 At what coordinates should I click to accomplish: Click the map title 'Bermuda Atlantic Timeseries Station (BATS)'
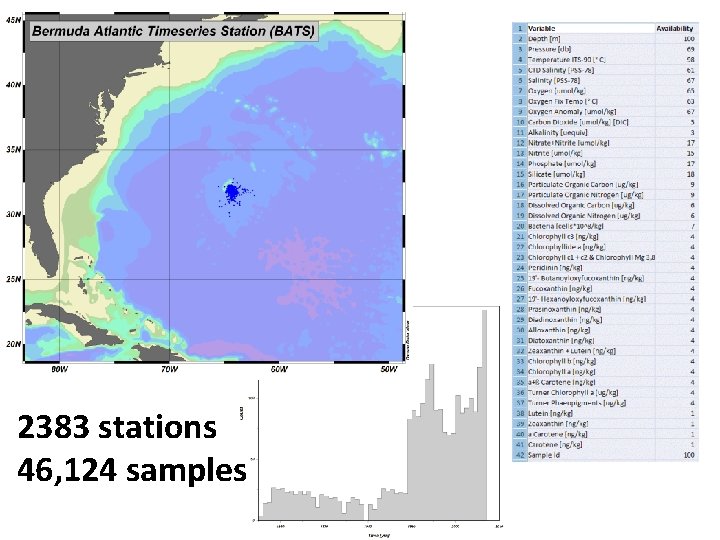click(x=174, y=31)
